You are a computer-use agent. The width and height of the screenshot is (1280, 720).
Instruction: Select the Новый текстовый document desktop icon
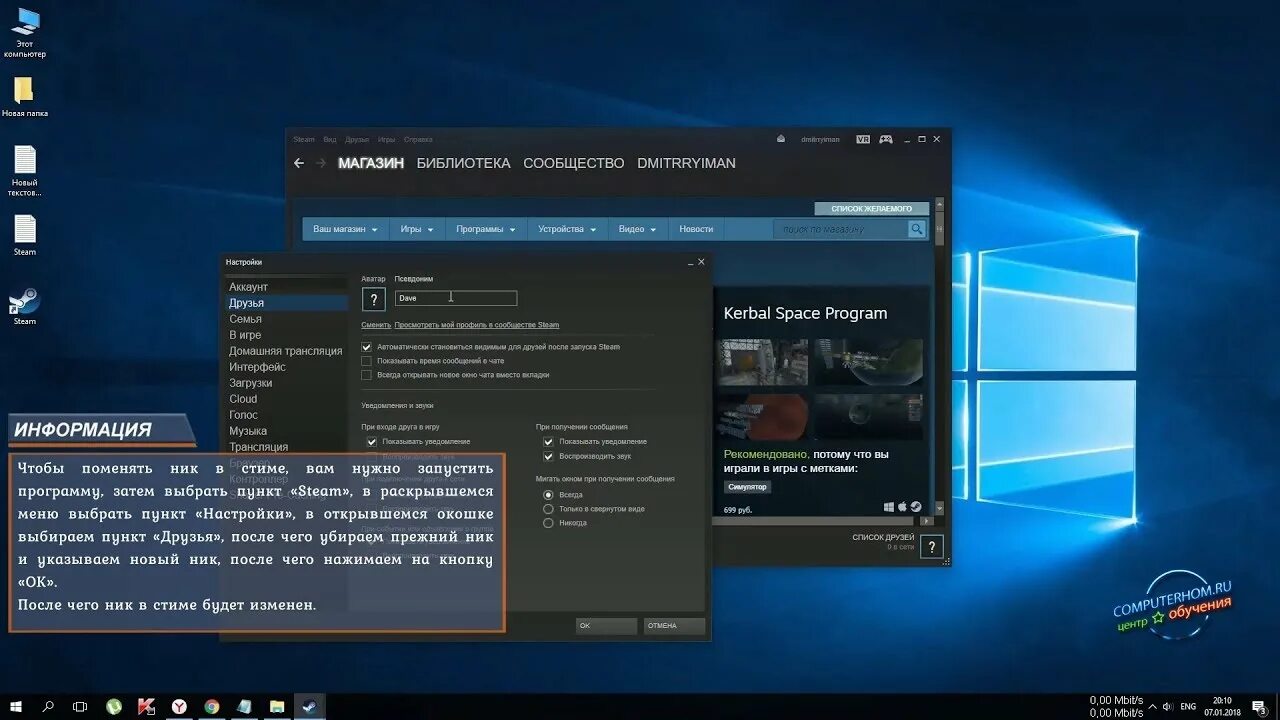24,171
